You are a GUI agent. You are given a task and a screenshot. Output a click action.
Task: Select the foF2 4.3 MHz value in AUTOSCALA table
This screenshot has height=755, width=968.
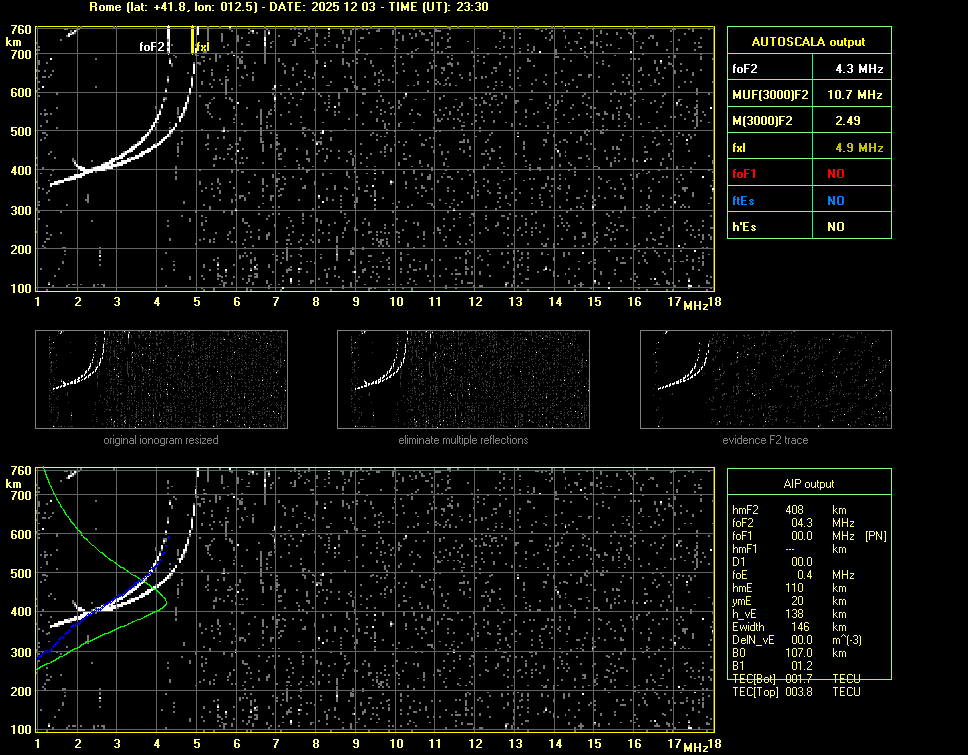pyautogui.click(x=859, y=69)
